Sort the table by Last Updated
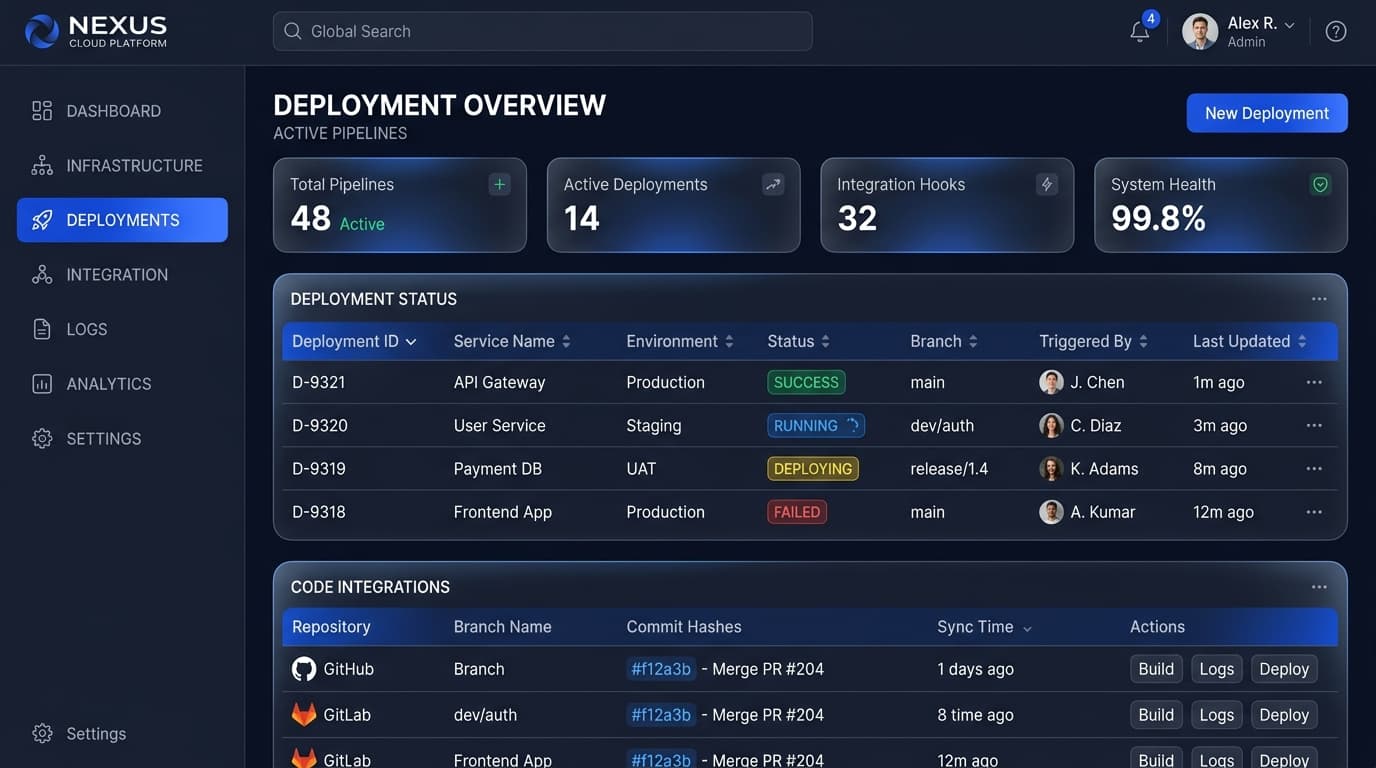The width and height of the screenshot is (1376, 768). [x=1250, y=341]
